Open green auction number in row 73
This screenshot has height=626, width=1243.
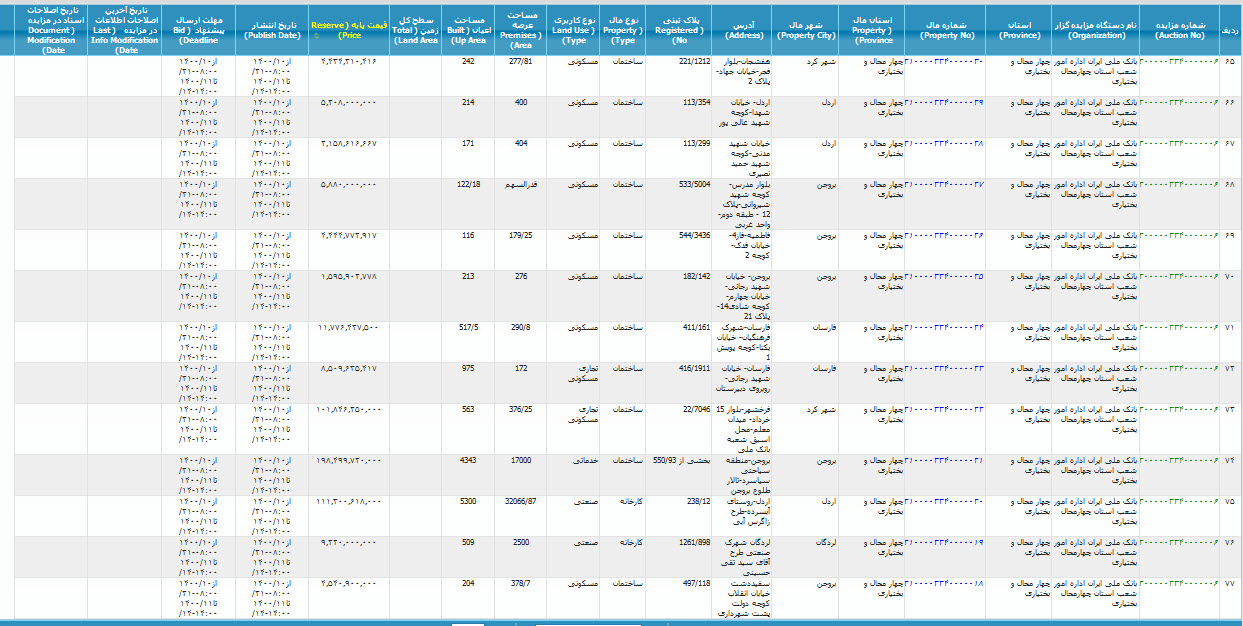pyautogui.click(x=1178, y=410)
